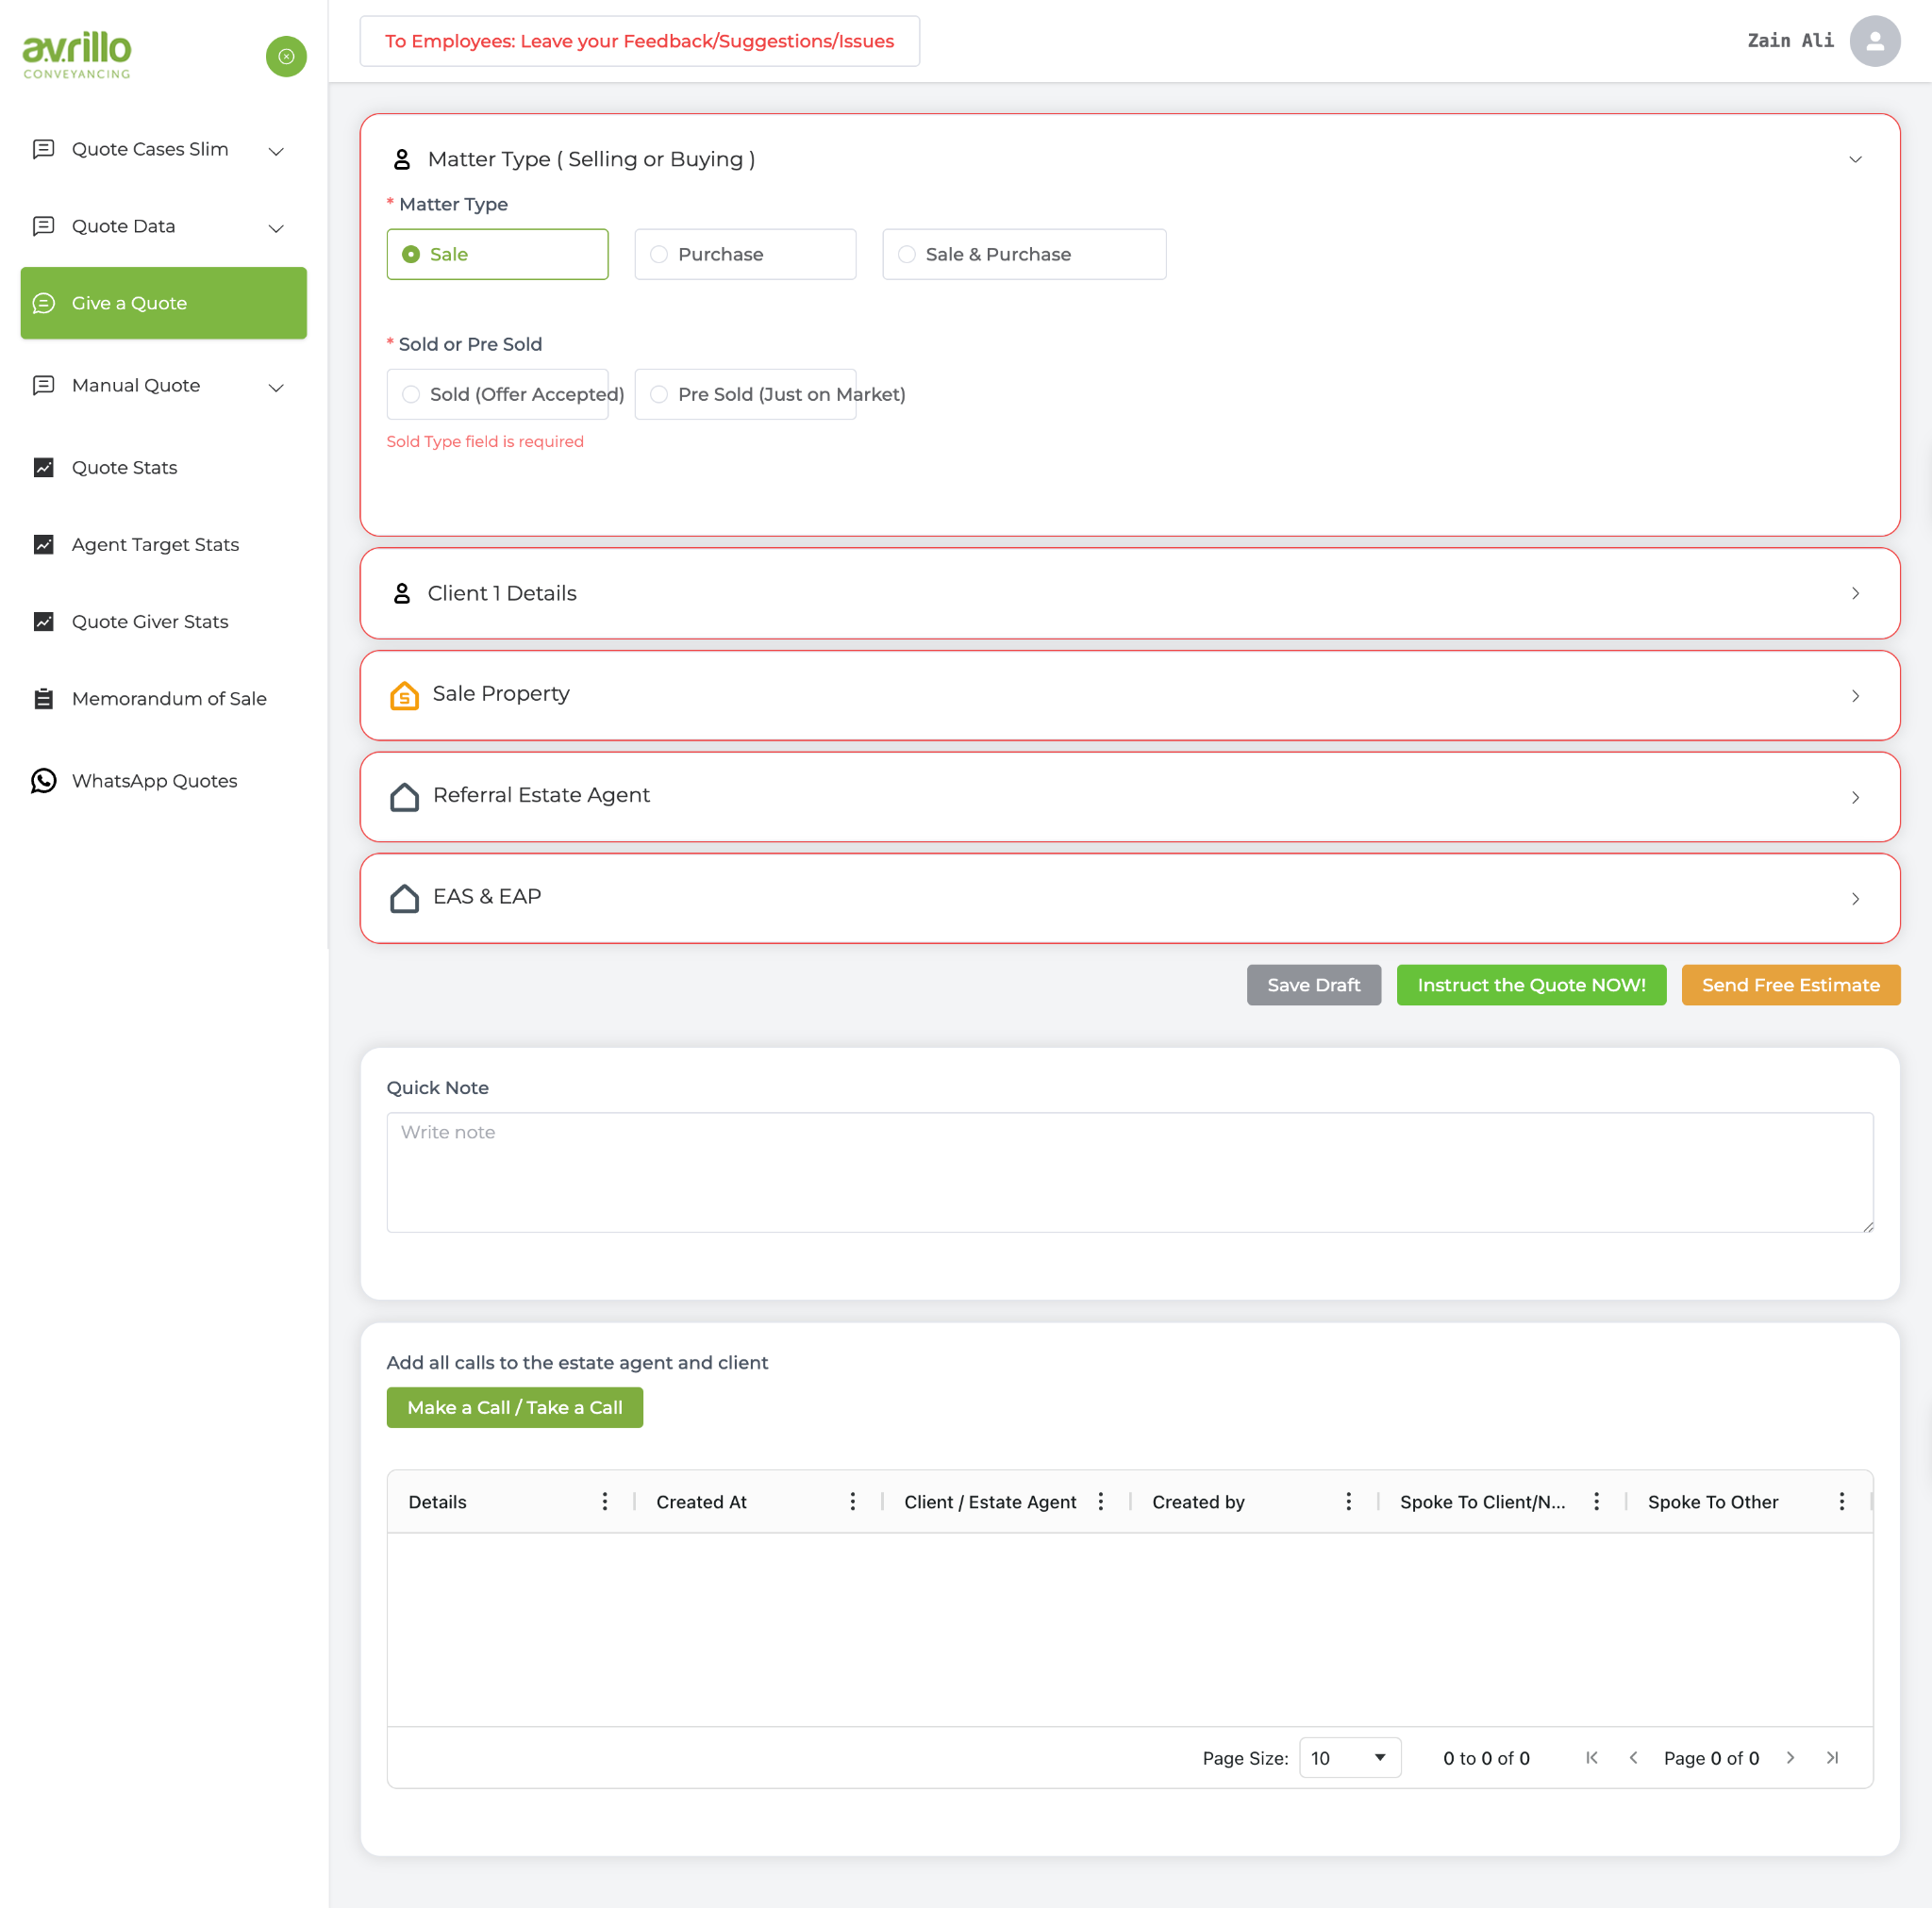
Task: Click the Quote Data chat icon
Action: tap(43, 226)
